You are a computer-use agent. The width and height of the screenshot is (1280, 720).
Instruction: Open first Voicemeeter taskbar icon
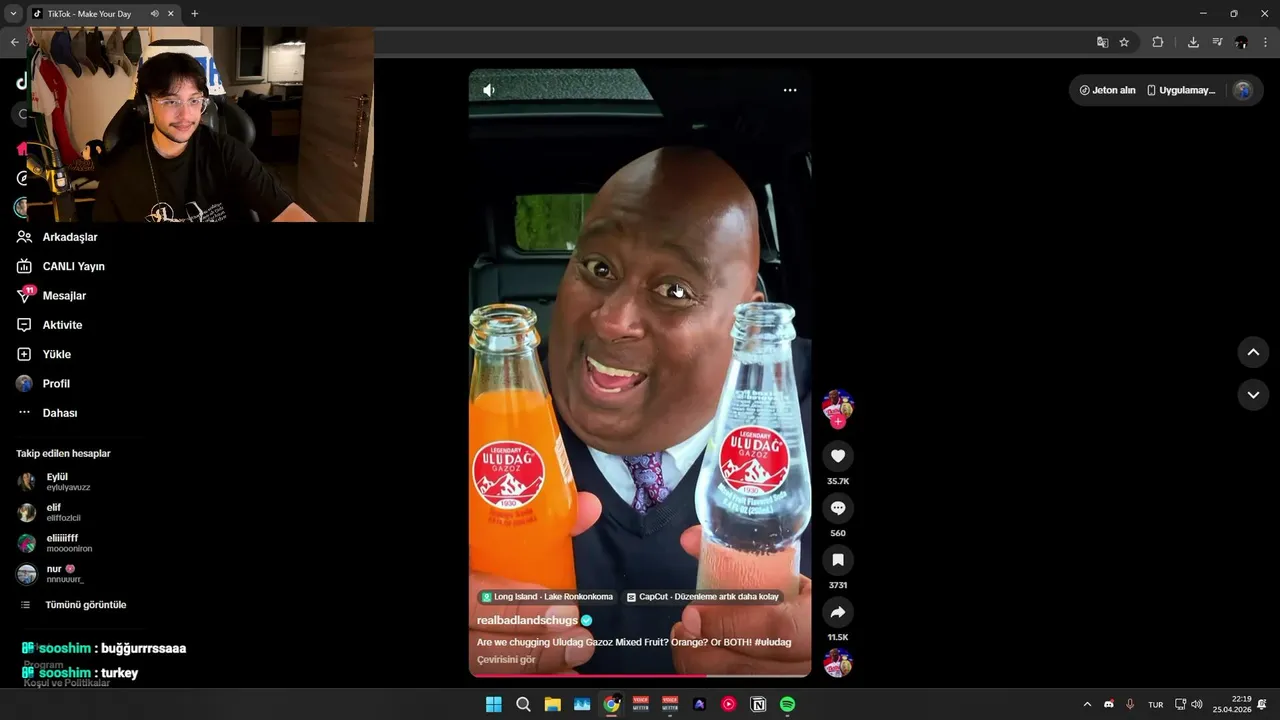(641, 704)
